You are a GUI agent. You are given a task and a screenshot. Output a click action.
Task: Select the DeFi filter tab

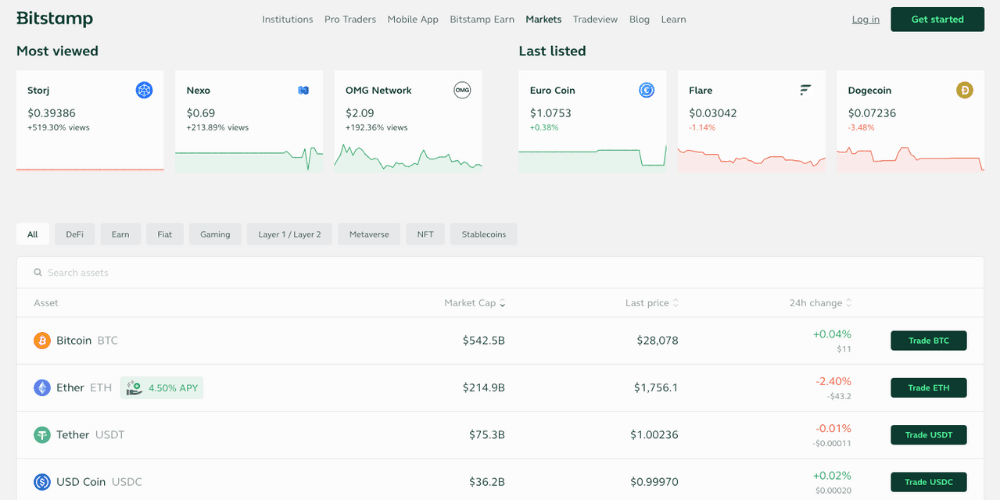click(75, 234)
